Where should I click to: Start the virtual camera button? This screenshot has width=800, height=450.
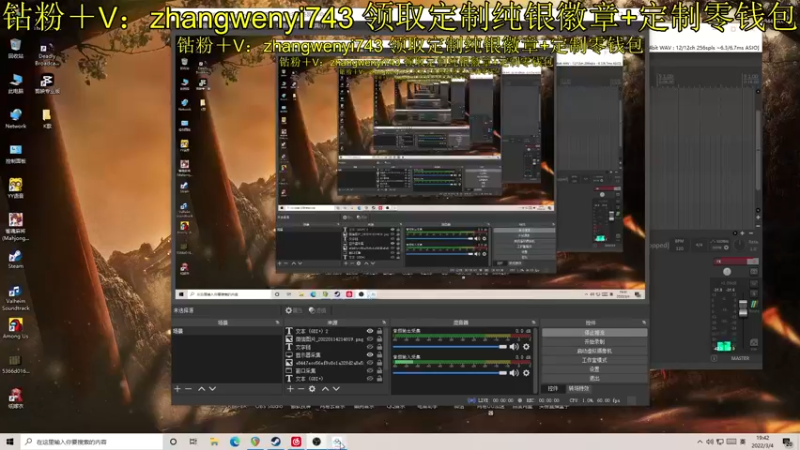pyautogui.click(x=594, y=351)
